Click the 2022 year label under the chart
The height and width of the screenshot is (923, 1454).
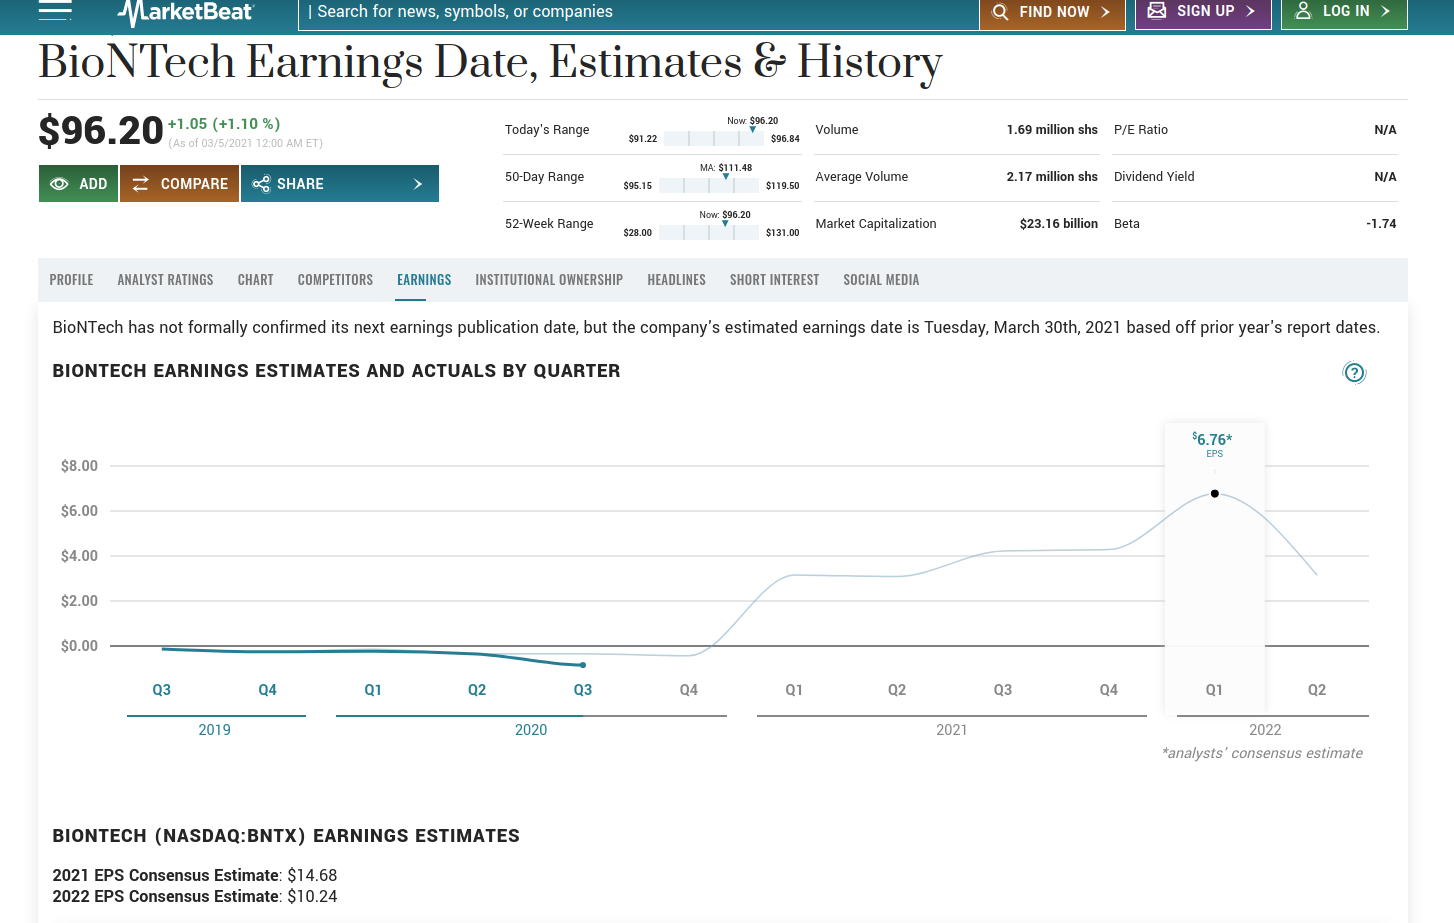[x=1265, y=730]
